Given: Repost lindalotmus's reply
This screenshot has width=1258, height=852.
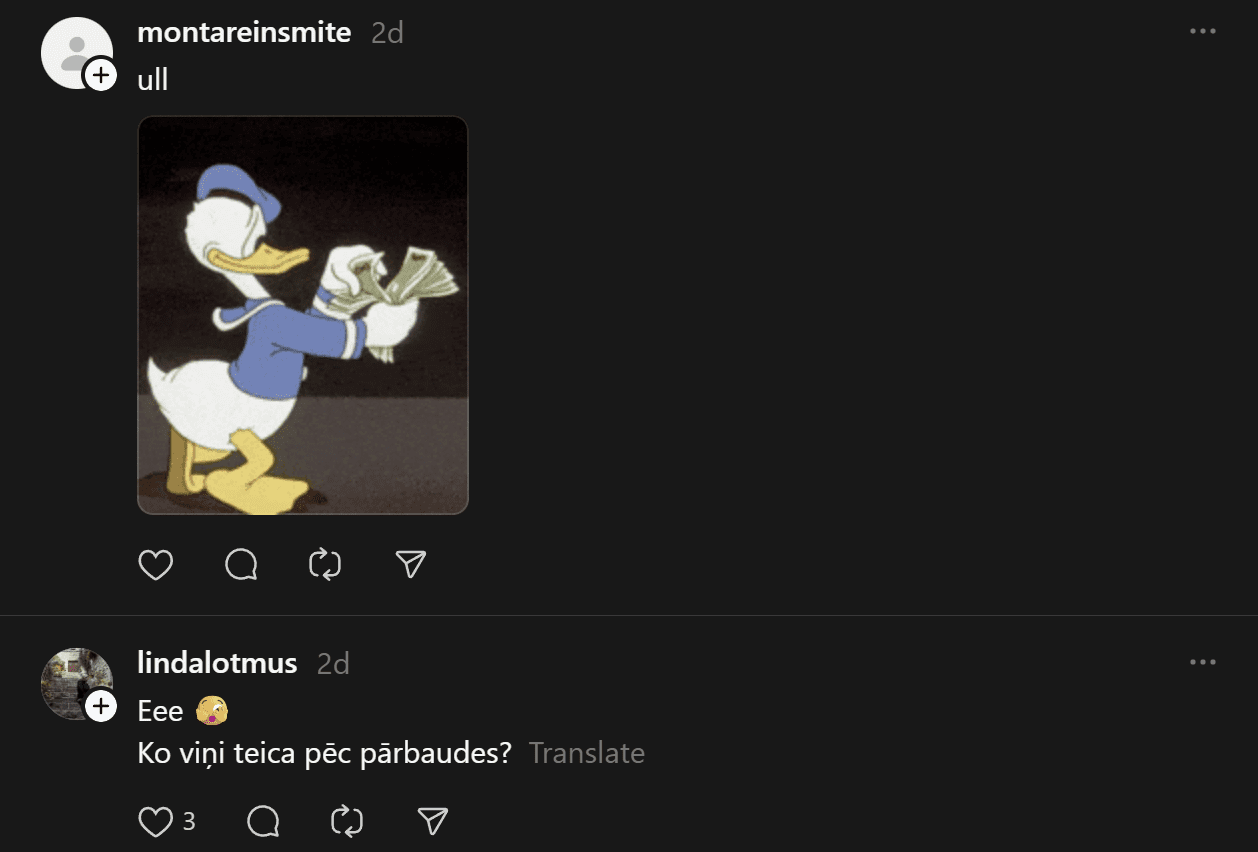Looking at the screenshot, I should (347, 822).
